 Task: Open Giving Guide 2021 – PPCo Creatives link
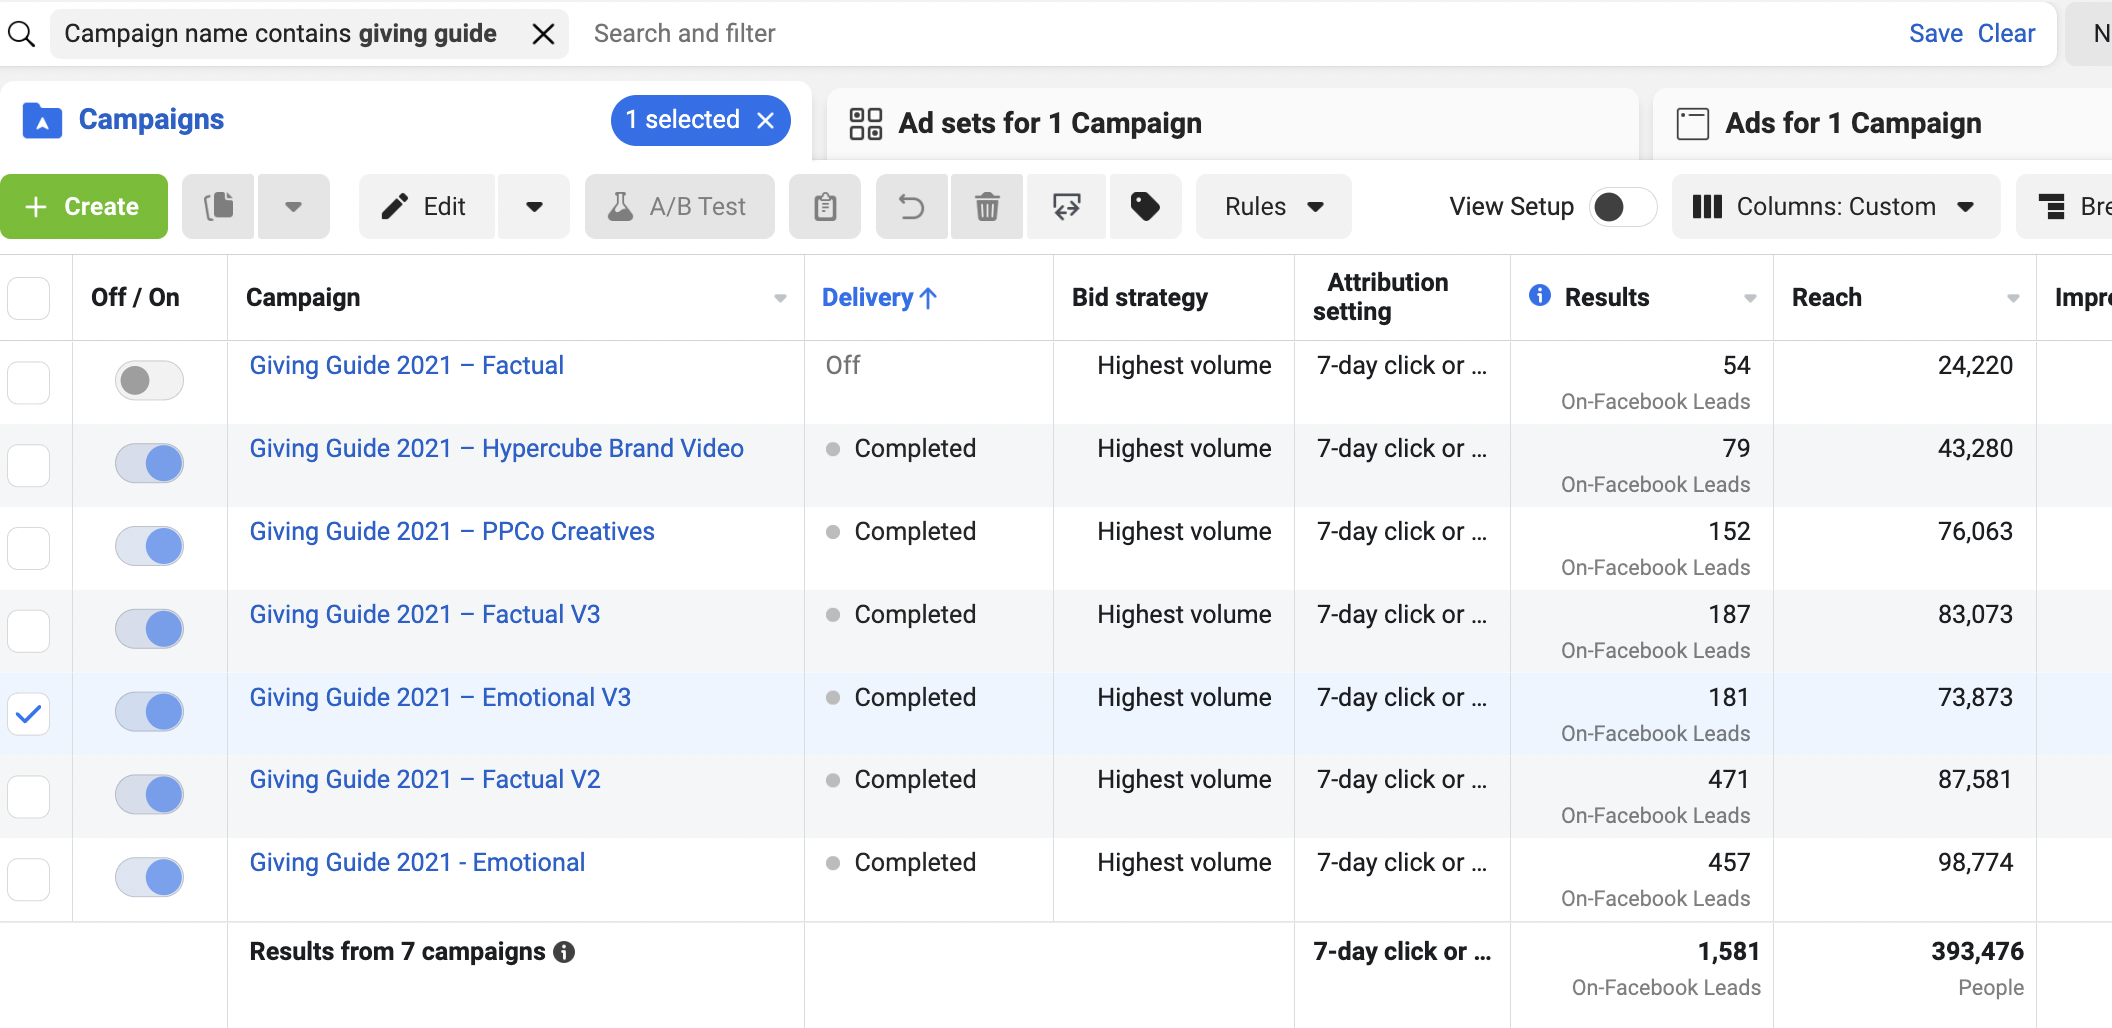click(x=452, y=532)
